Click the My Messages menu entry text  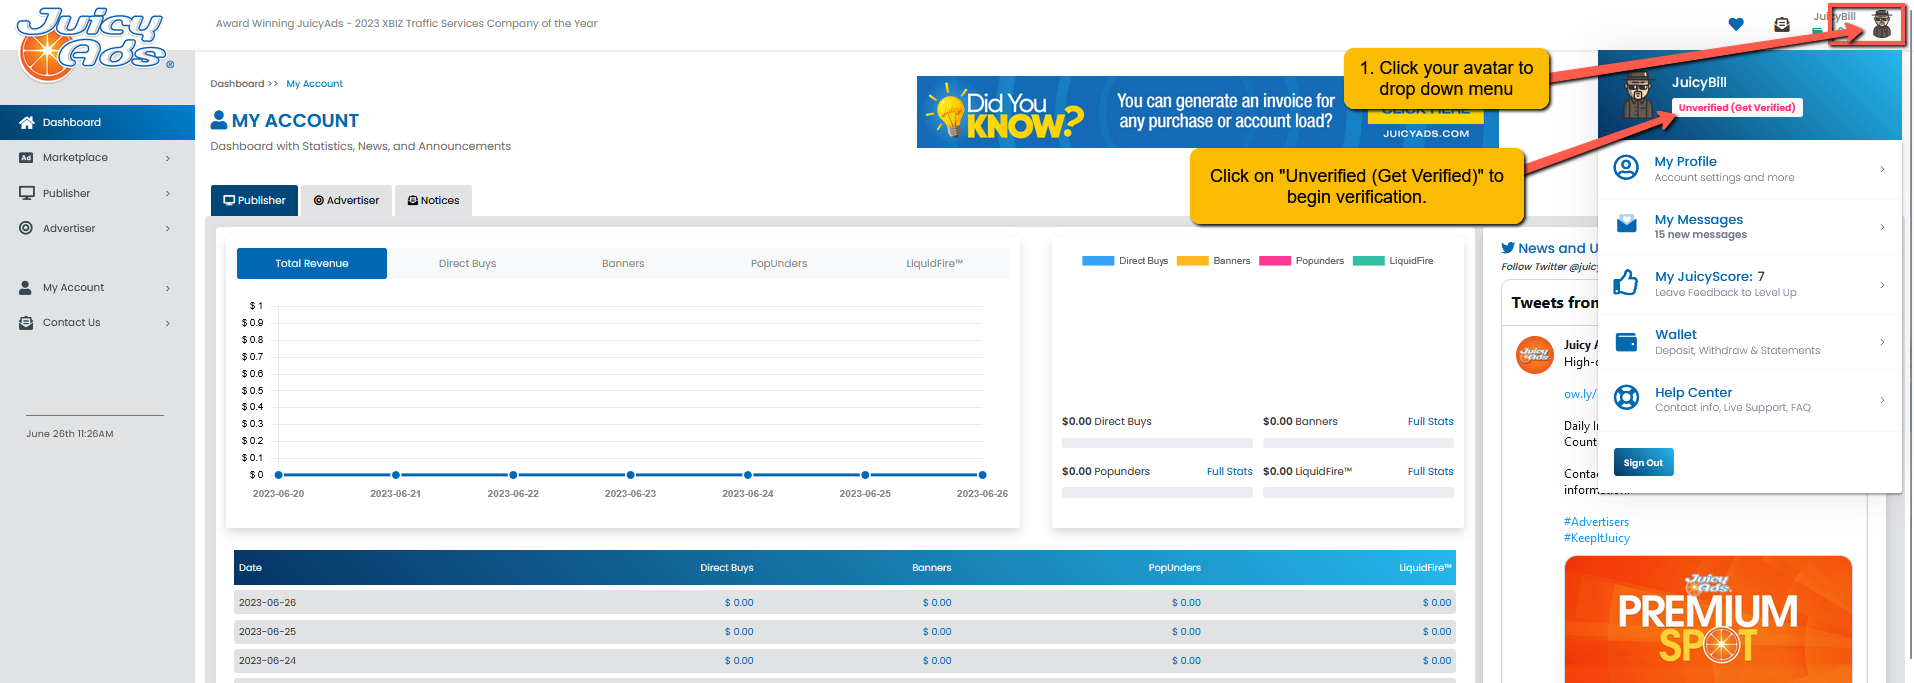pyautogui.click(x=1699, y=219)
